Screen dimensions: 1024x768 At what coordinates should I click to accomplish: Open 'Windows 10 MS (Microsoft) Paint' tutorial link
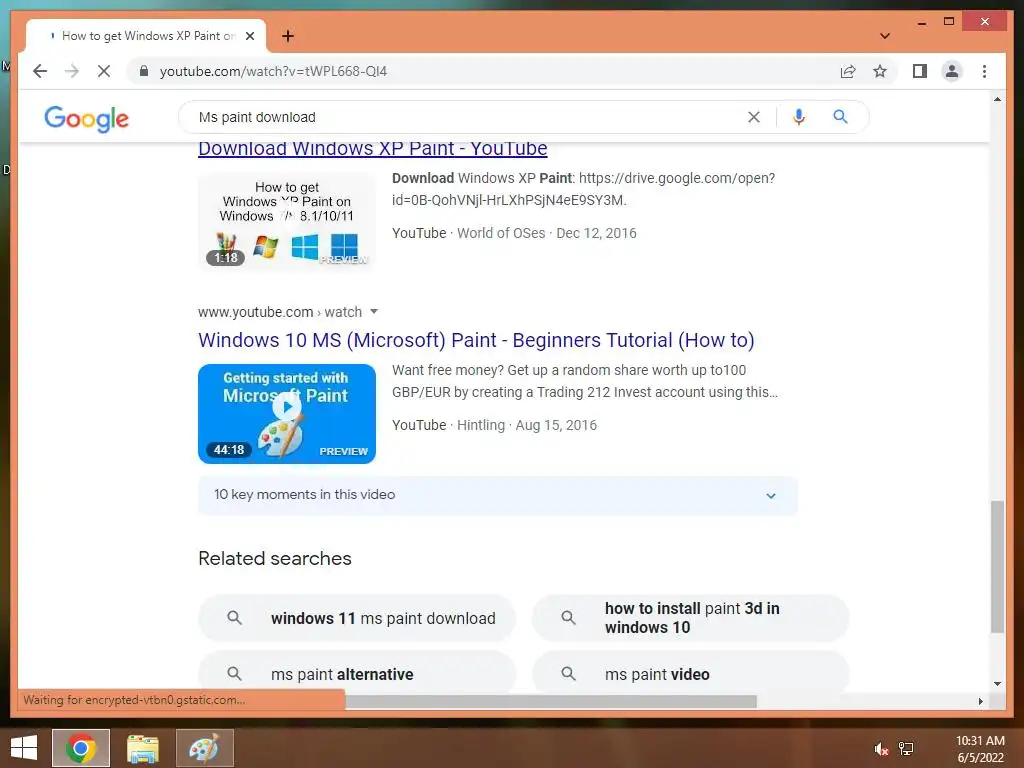point(476,340)
